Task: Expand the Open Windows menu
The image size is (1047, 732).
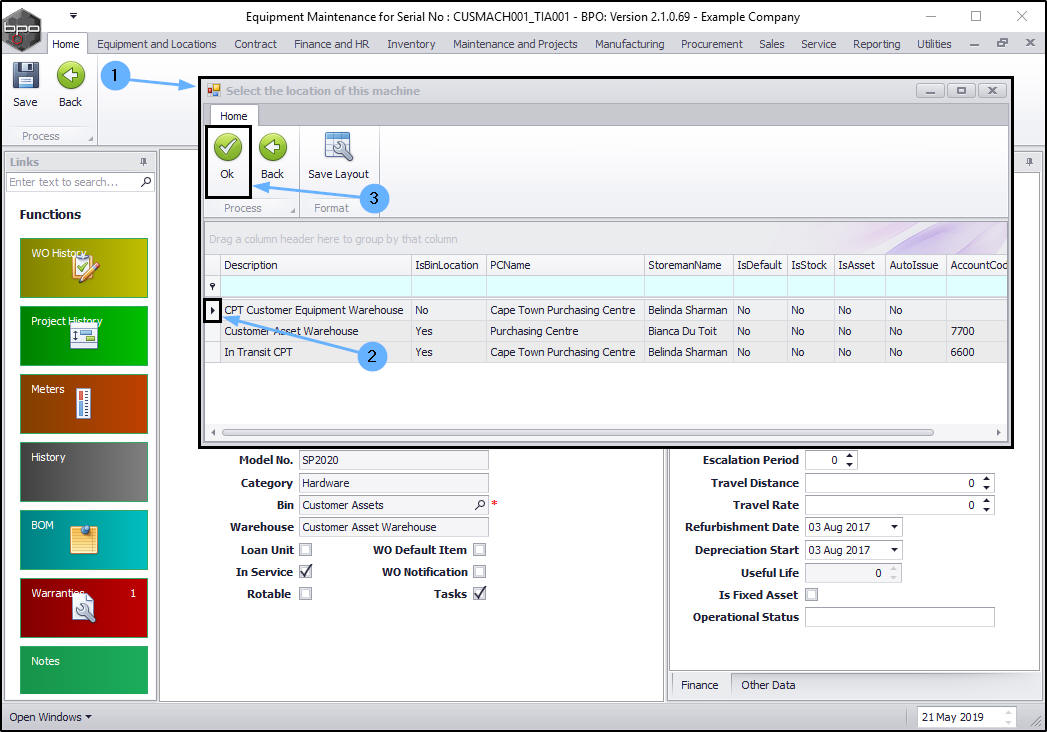Action: pyautogui.click(x=50, y=717)
